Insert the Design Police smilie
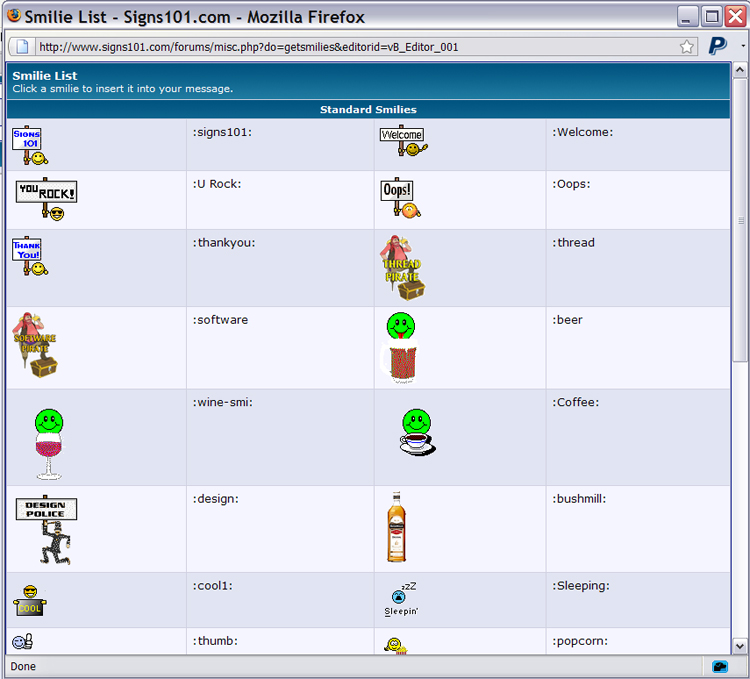Viewport: 750px width, 679px height. (x=46, y=530)
